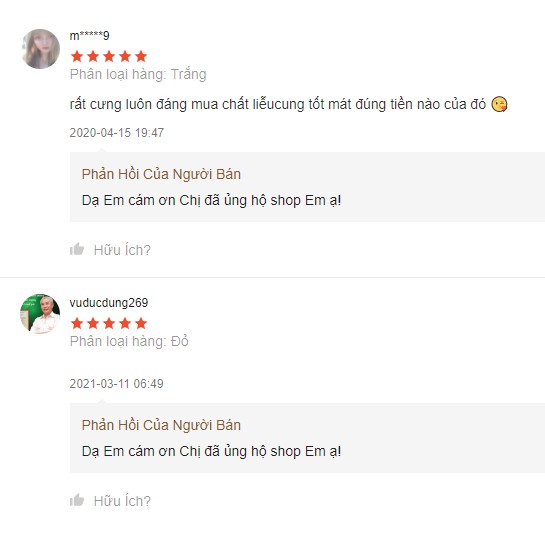Click thumbs-up icon on m*****9's review
The image size is (545, 545).
tap(77, 249)
